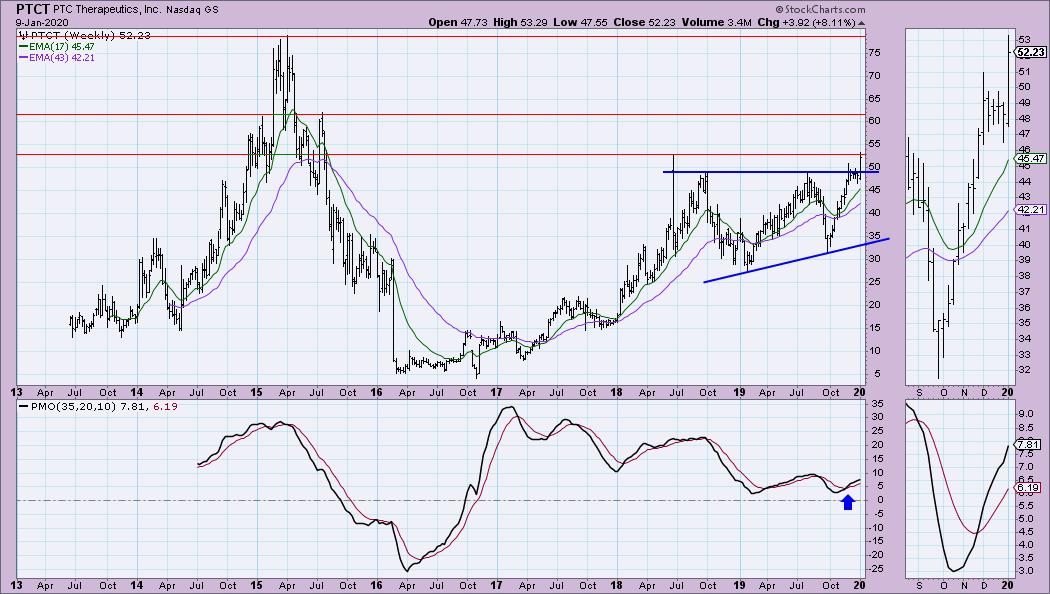Click the boxed 45.47 EMA tag in zoom panel
This screenshot has height=594, width=1050.
(1031, 159)
